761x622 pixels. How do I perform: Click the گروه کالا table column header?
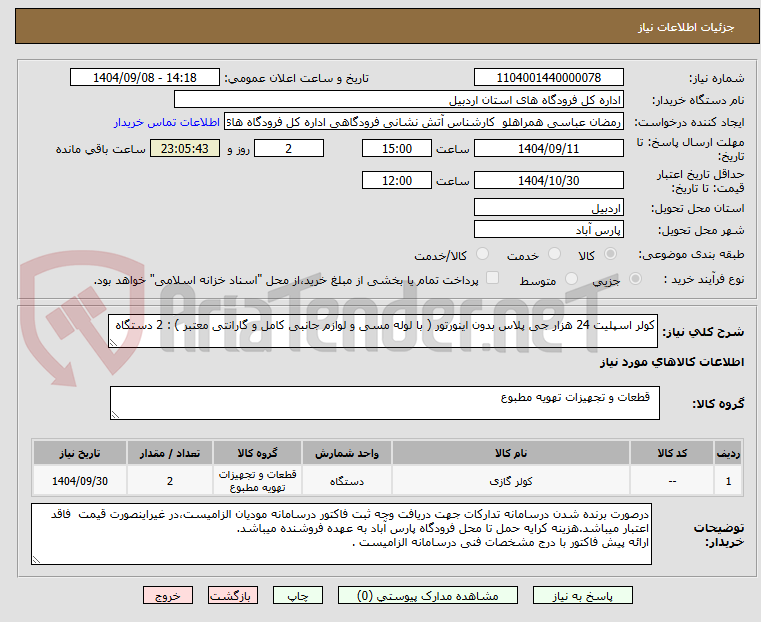(x=257, y=453)
